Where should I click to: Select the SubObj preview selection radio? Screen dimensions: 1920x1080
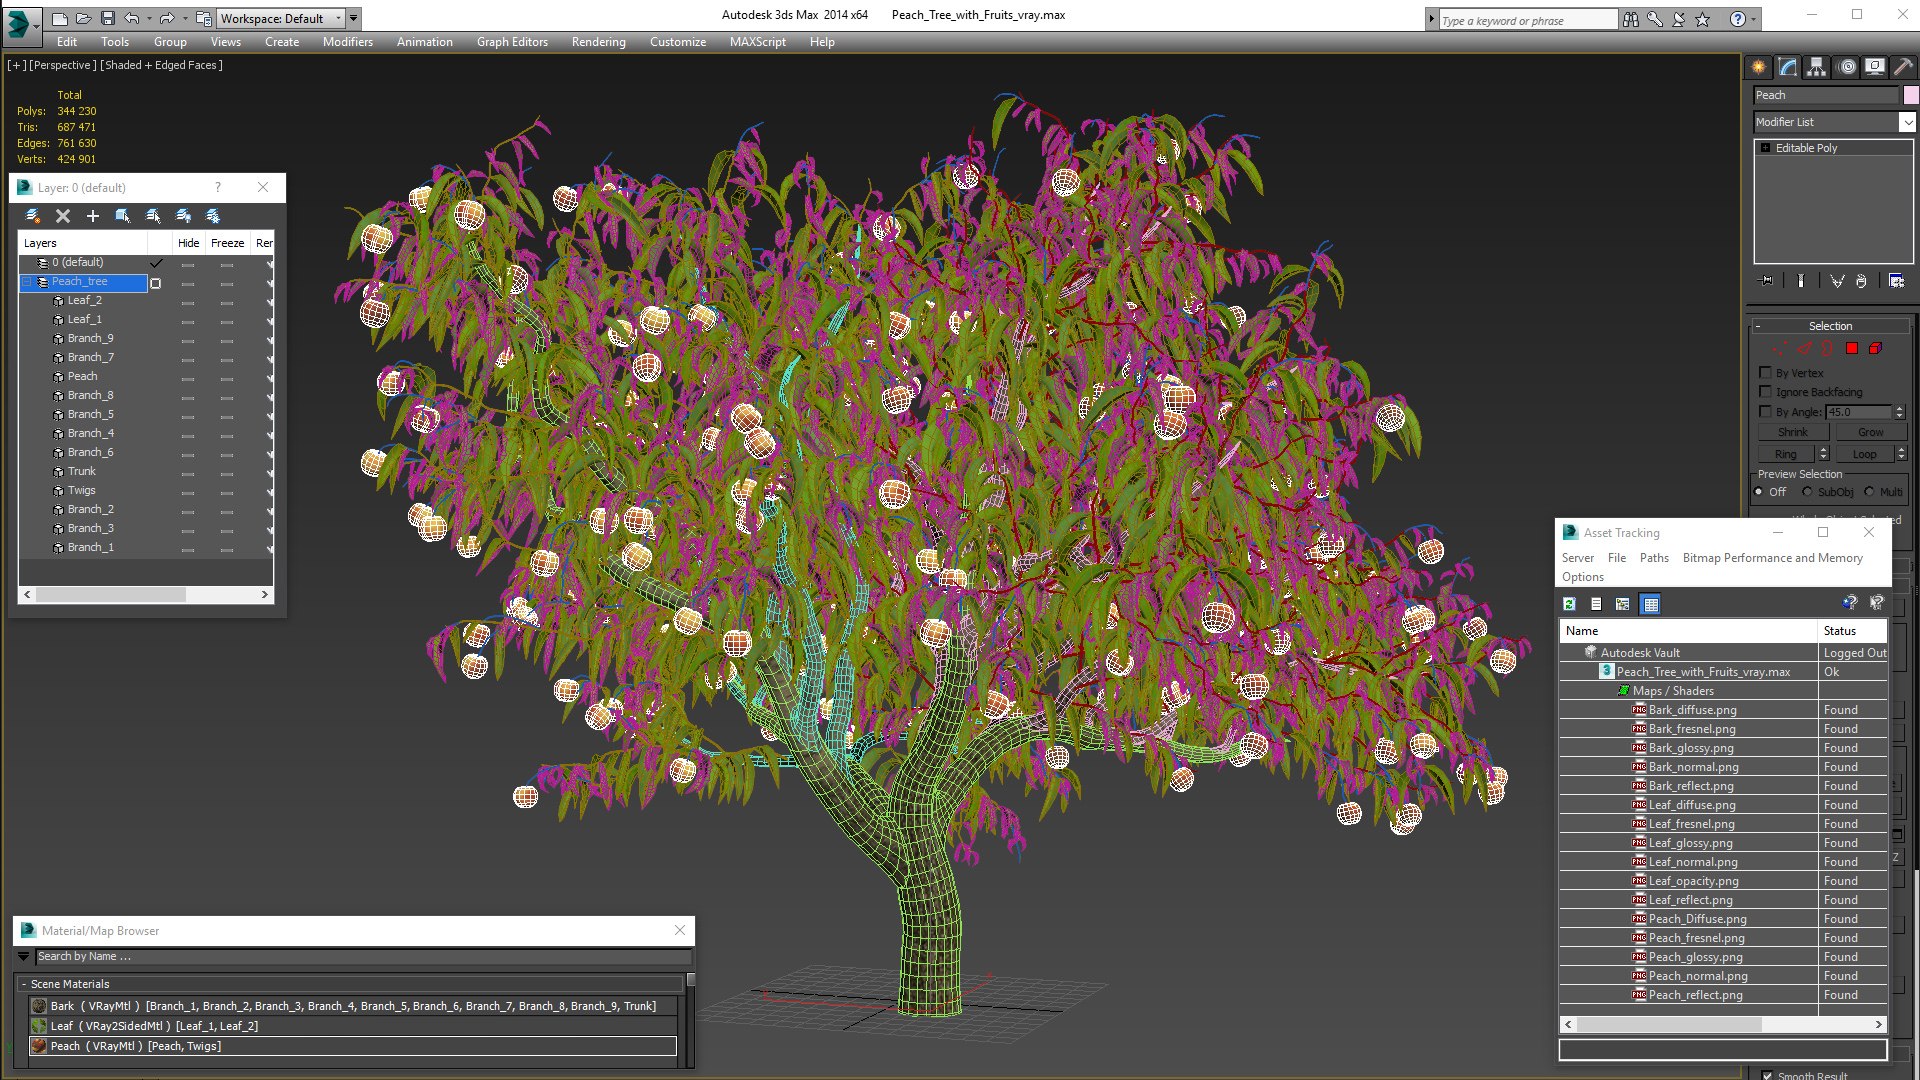pyautogui.click(x=1807, y=491)
